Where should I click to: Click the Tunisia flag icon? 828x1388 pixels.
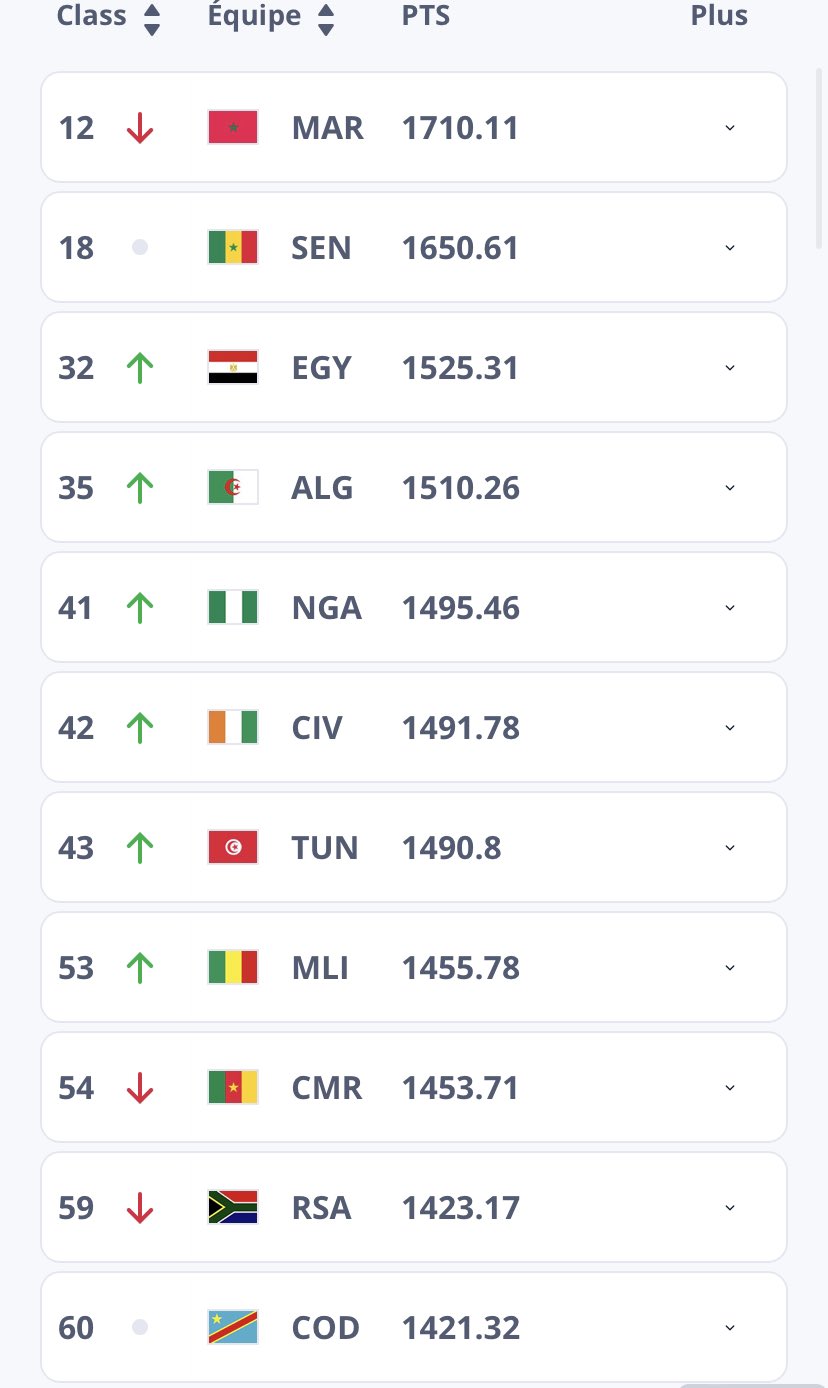point(233,848)
